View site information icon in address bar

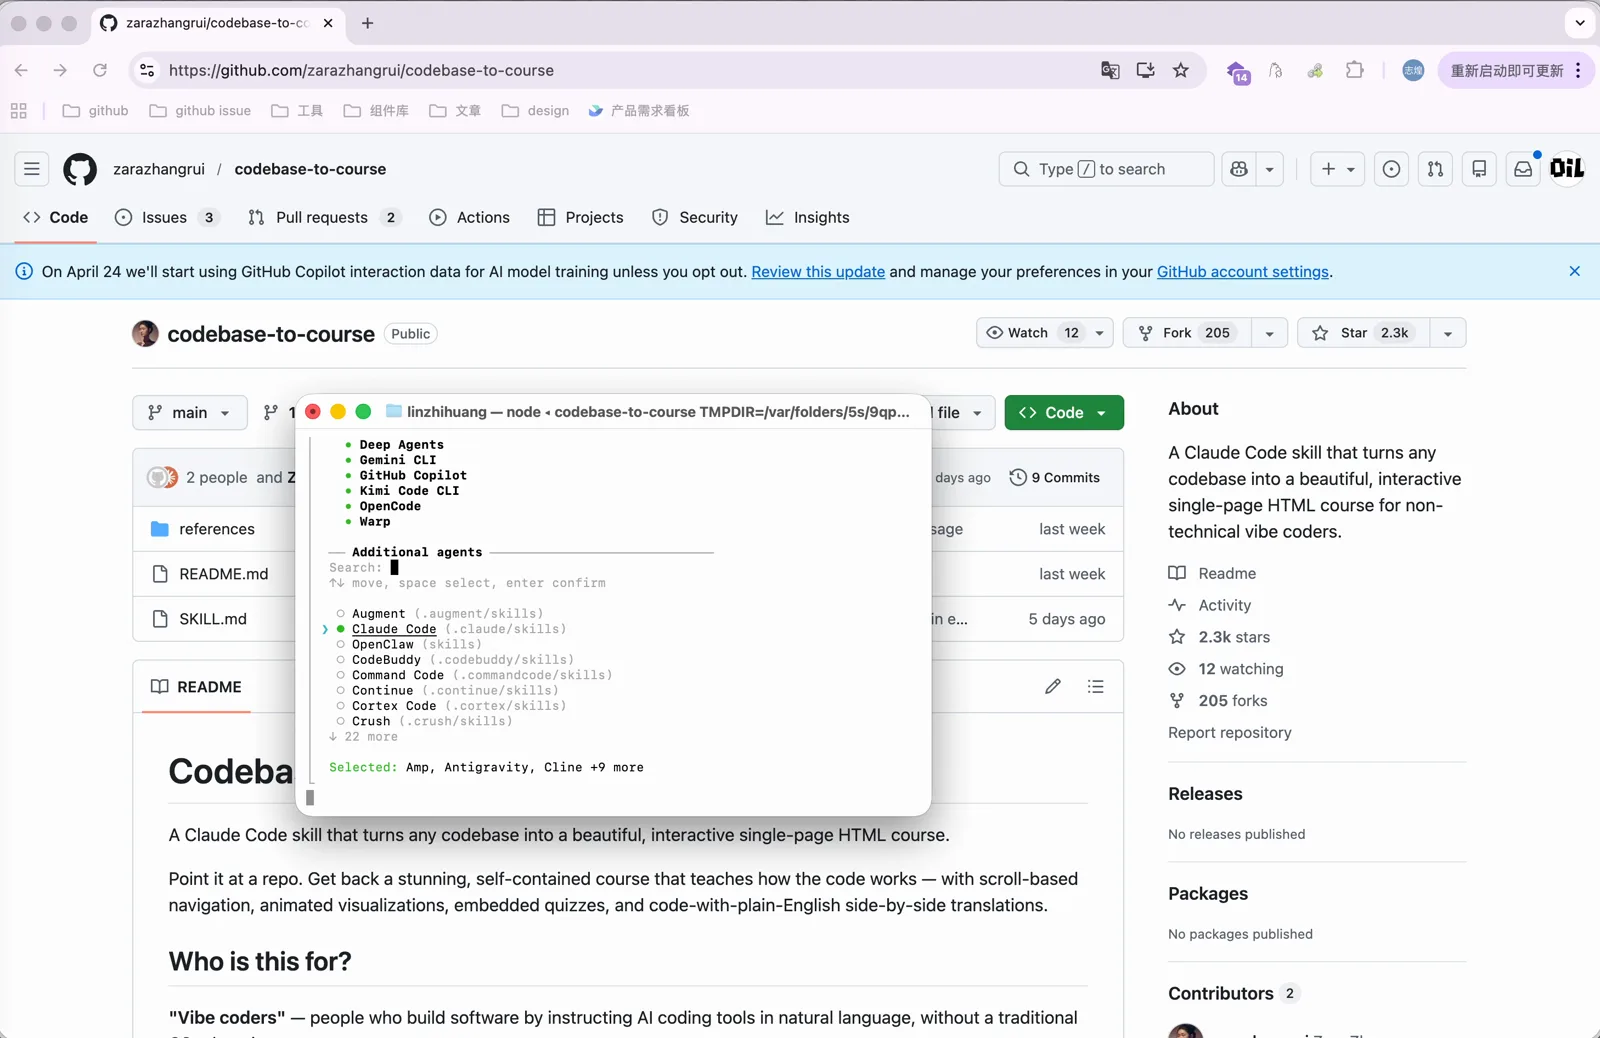click(x=147, y=70)
